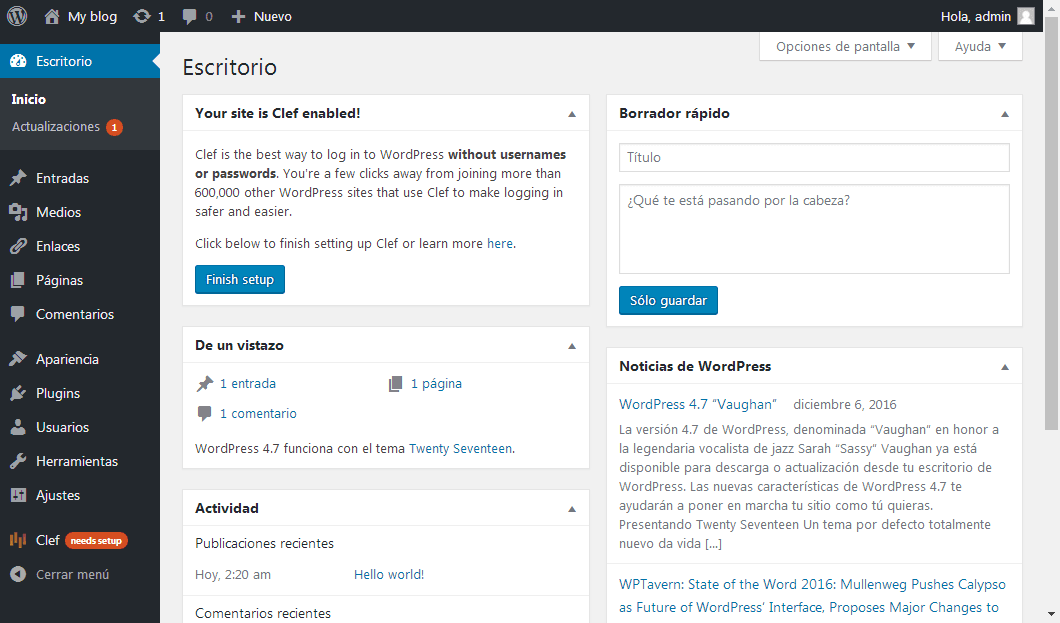Follow the 'here' link in Clef panel
1060x623 pixels.
[x=500, y=243]
